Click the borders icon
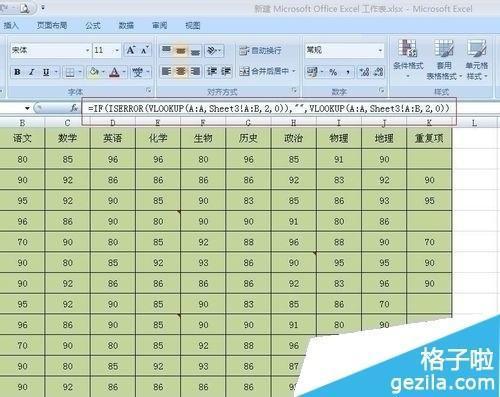Image resolution: width=500 pixels, height=397 pixels. tap(70, 72)
